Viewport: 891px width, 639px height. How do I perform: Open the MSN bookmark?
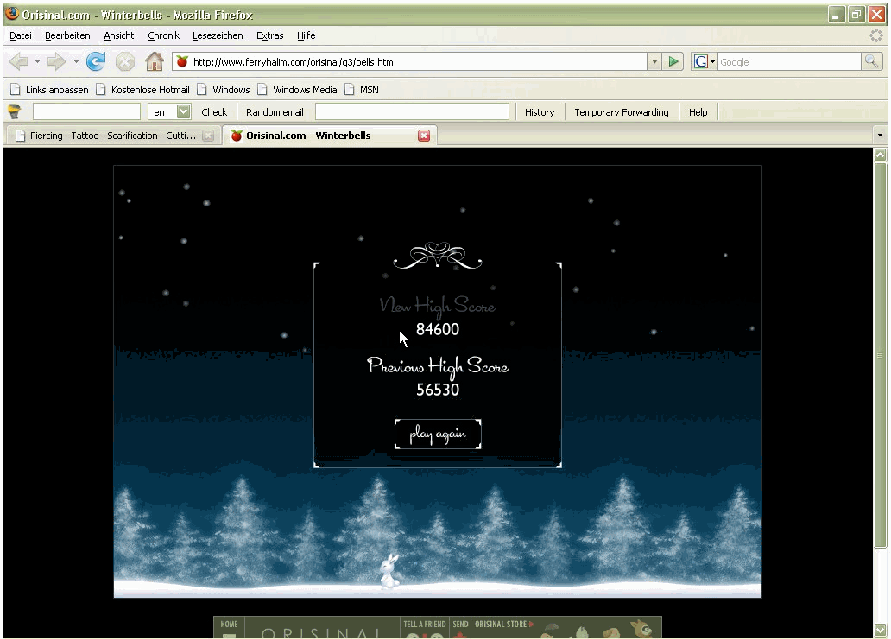pos(361,90)
